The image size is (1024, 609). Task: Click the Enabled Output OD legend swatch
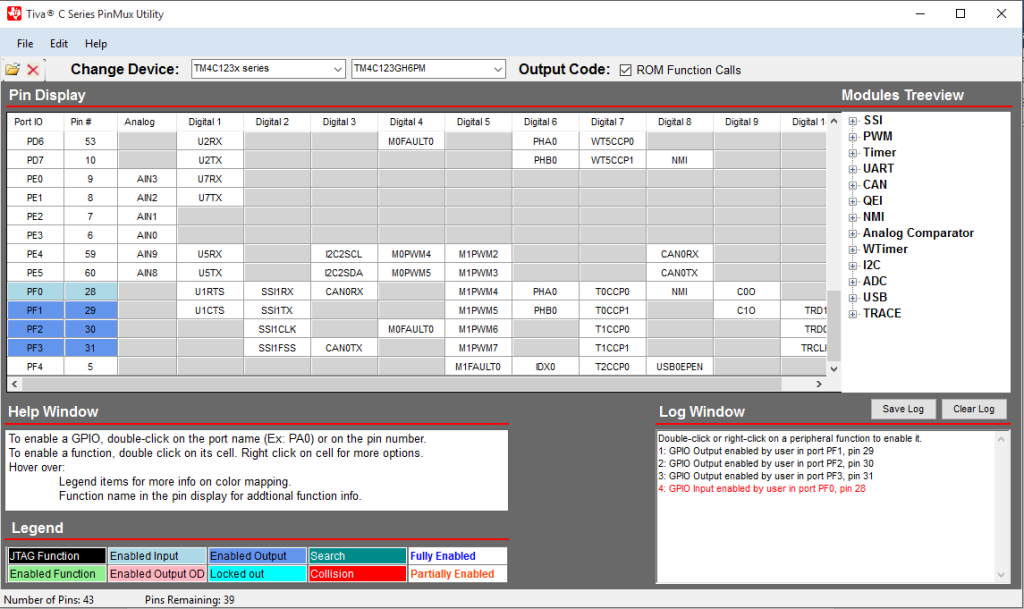click(x=157, y=574)
